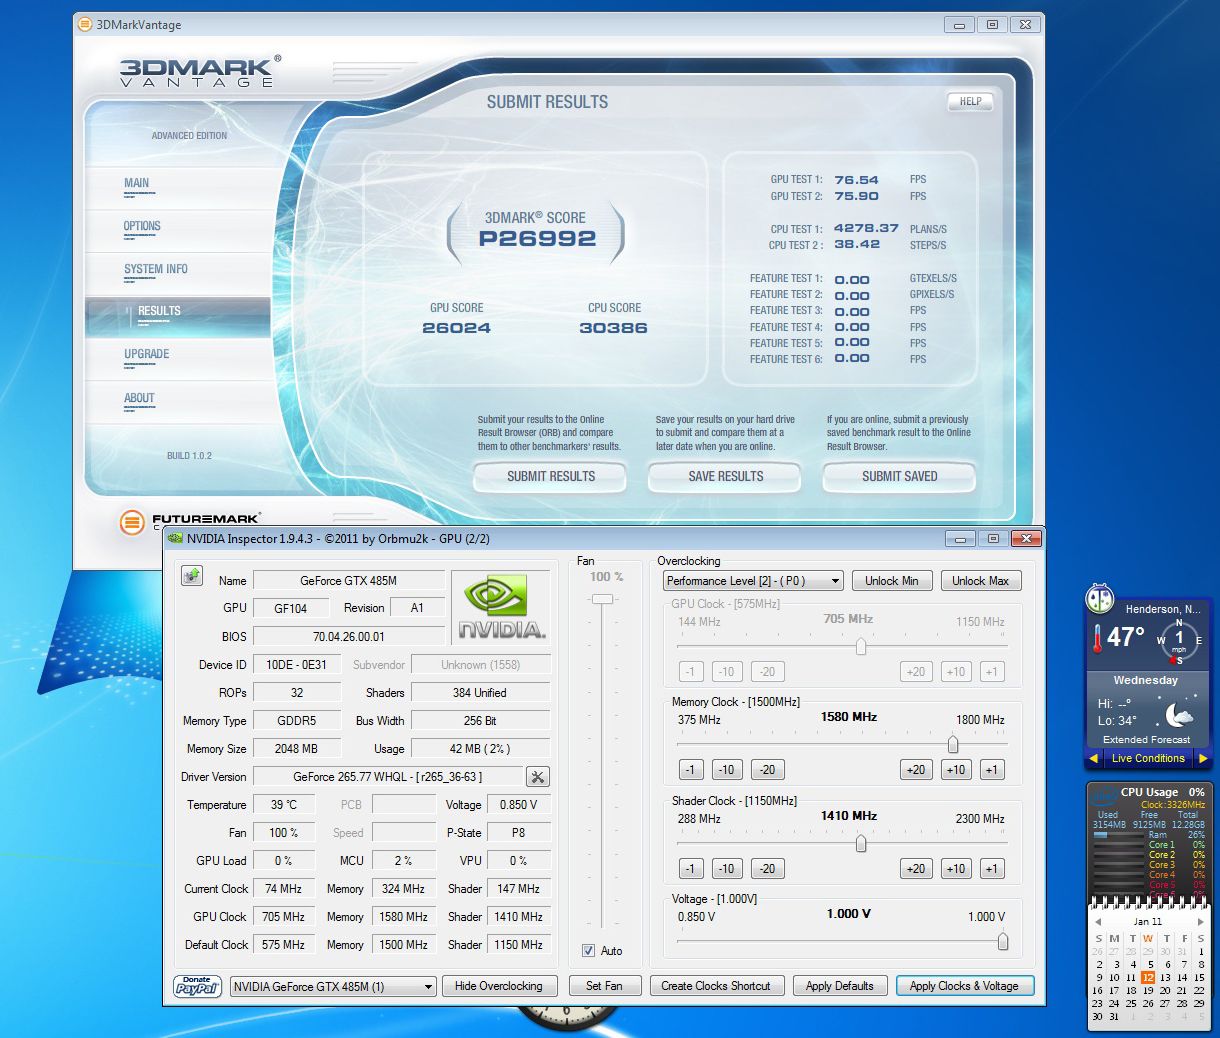Open the GPU selection dropdown
The height and width of the screenshot is (1038, 1220).
pos(333,986)
